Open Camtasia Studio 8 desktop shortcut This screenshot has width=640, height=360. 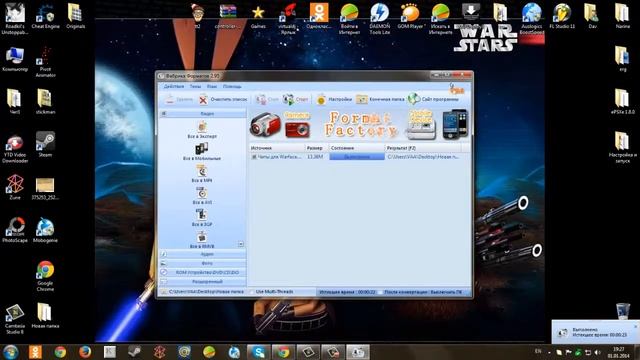(15, 320)
